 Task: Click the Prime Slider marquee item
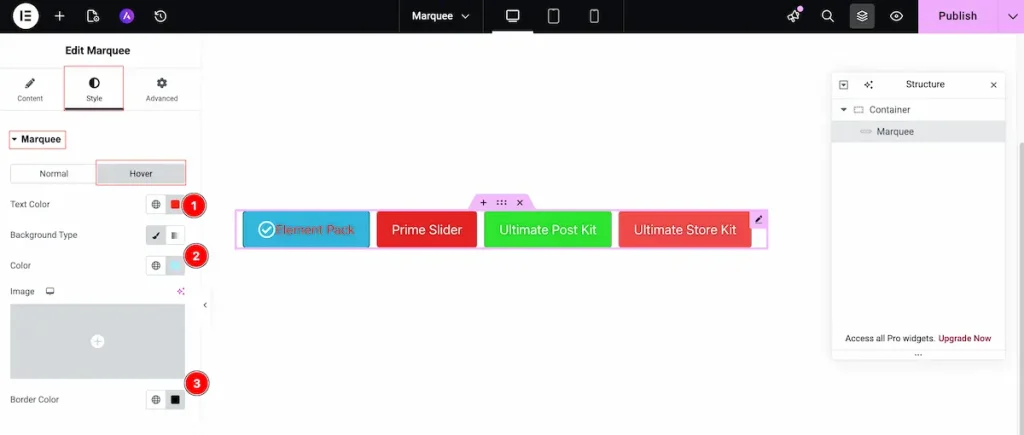point(427,229)
